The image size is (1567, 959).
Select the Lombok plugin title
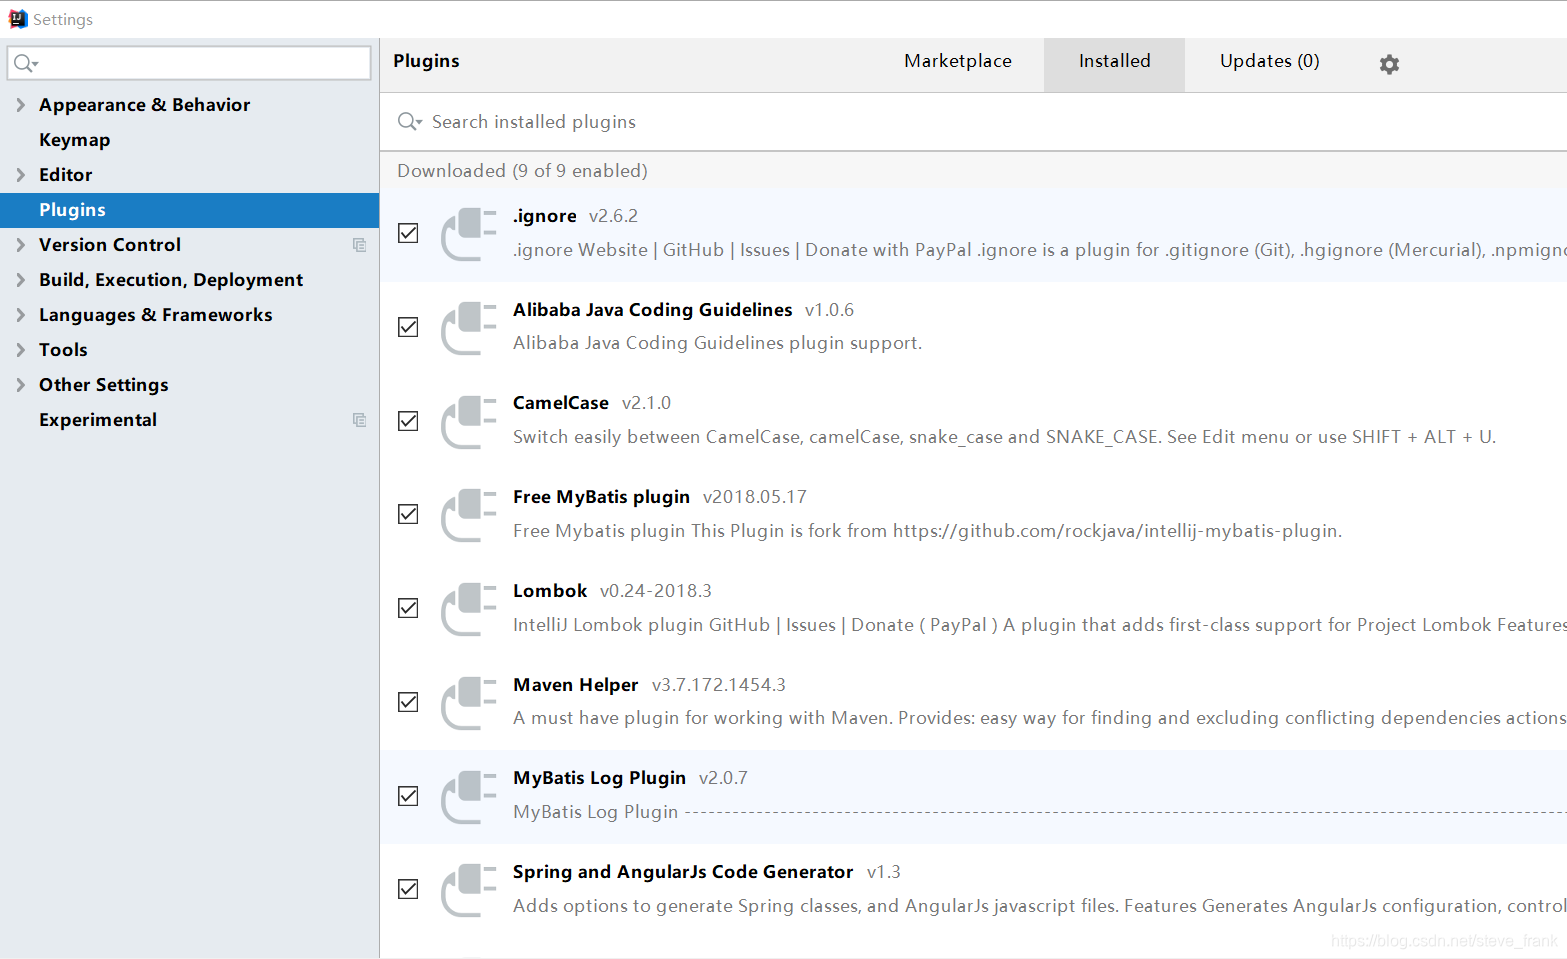click(550, 591)
